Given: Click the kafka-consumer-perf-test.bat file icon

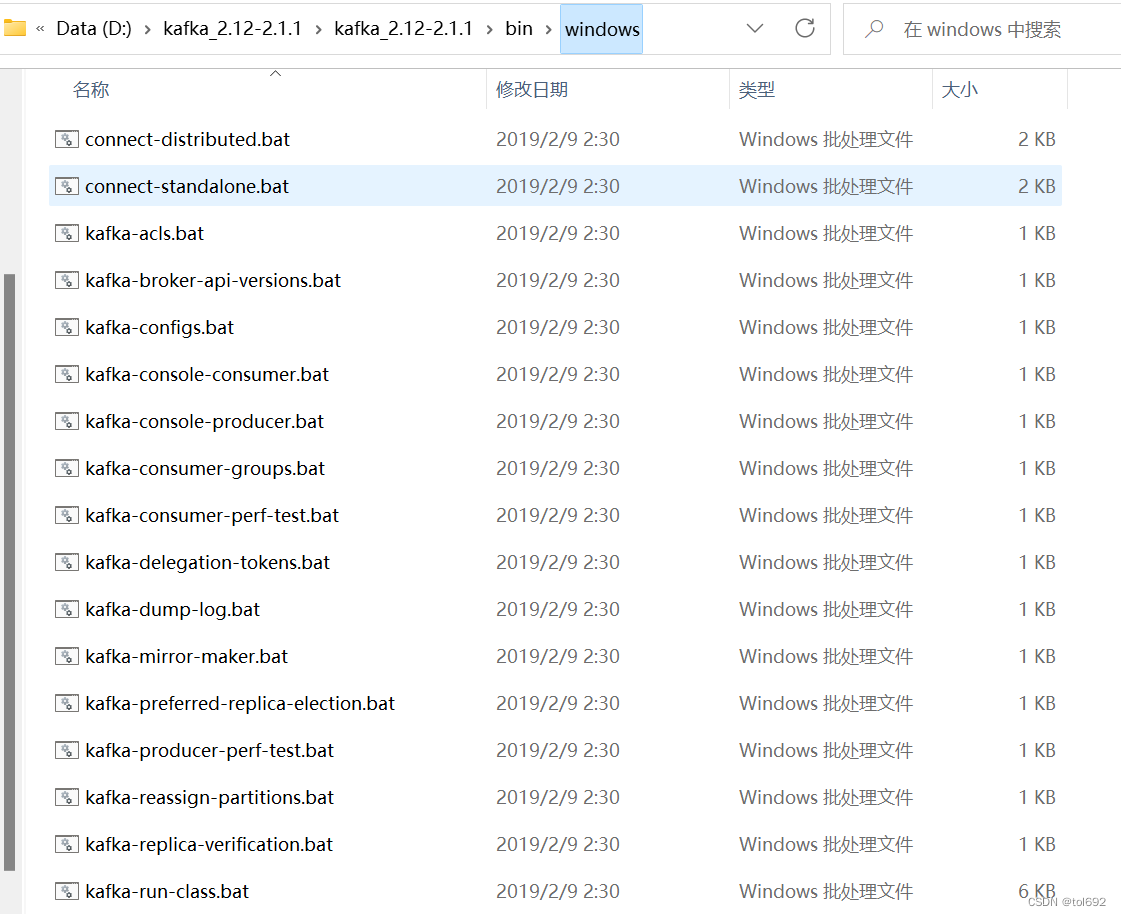Looking at the screenshot, I should pos(66,516).
